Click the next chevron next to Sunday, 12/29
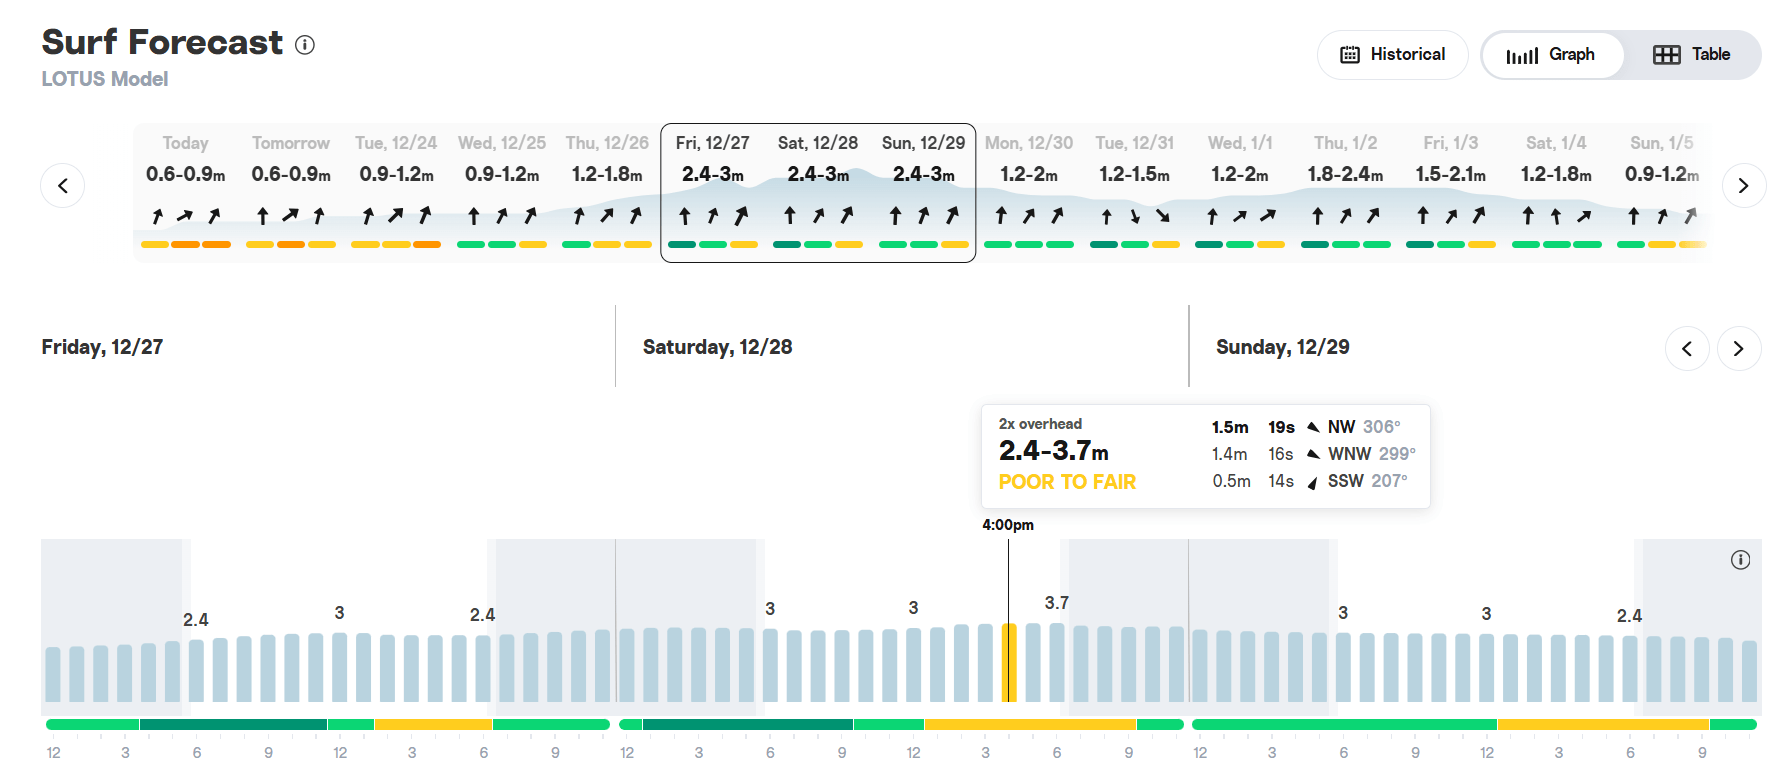 (x=1739, y=349)
